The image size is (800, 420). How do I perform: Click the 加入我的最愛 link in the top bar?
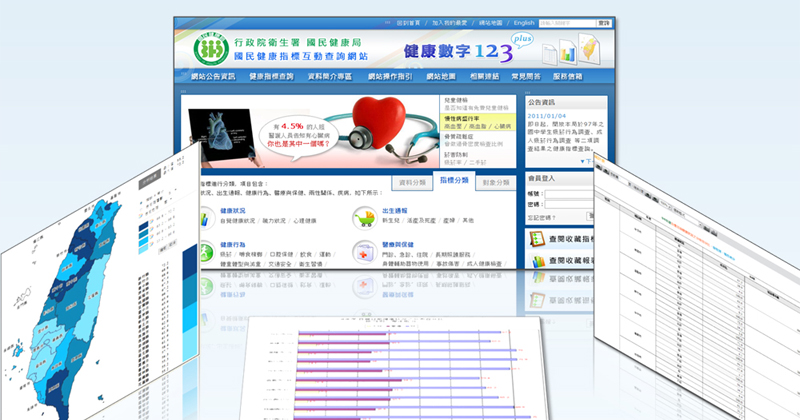click(449, 23)
